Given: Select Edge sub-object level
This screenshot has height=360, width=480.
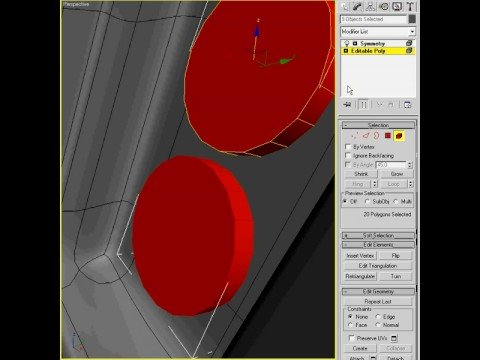Looking at the screenshot, I should (366, 136).
